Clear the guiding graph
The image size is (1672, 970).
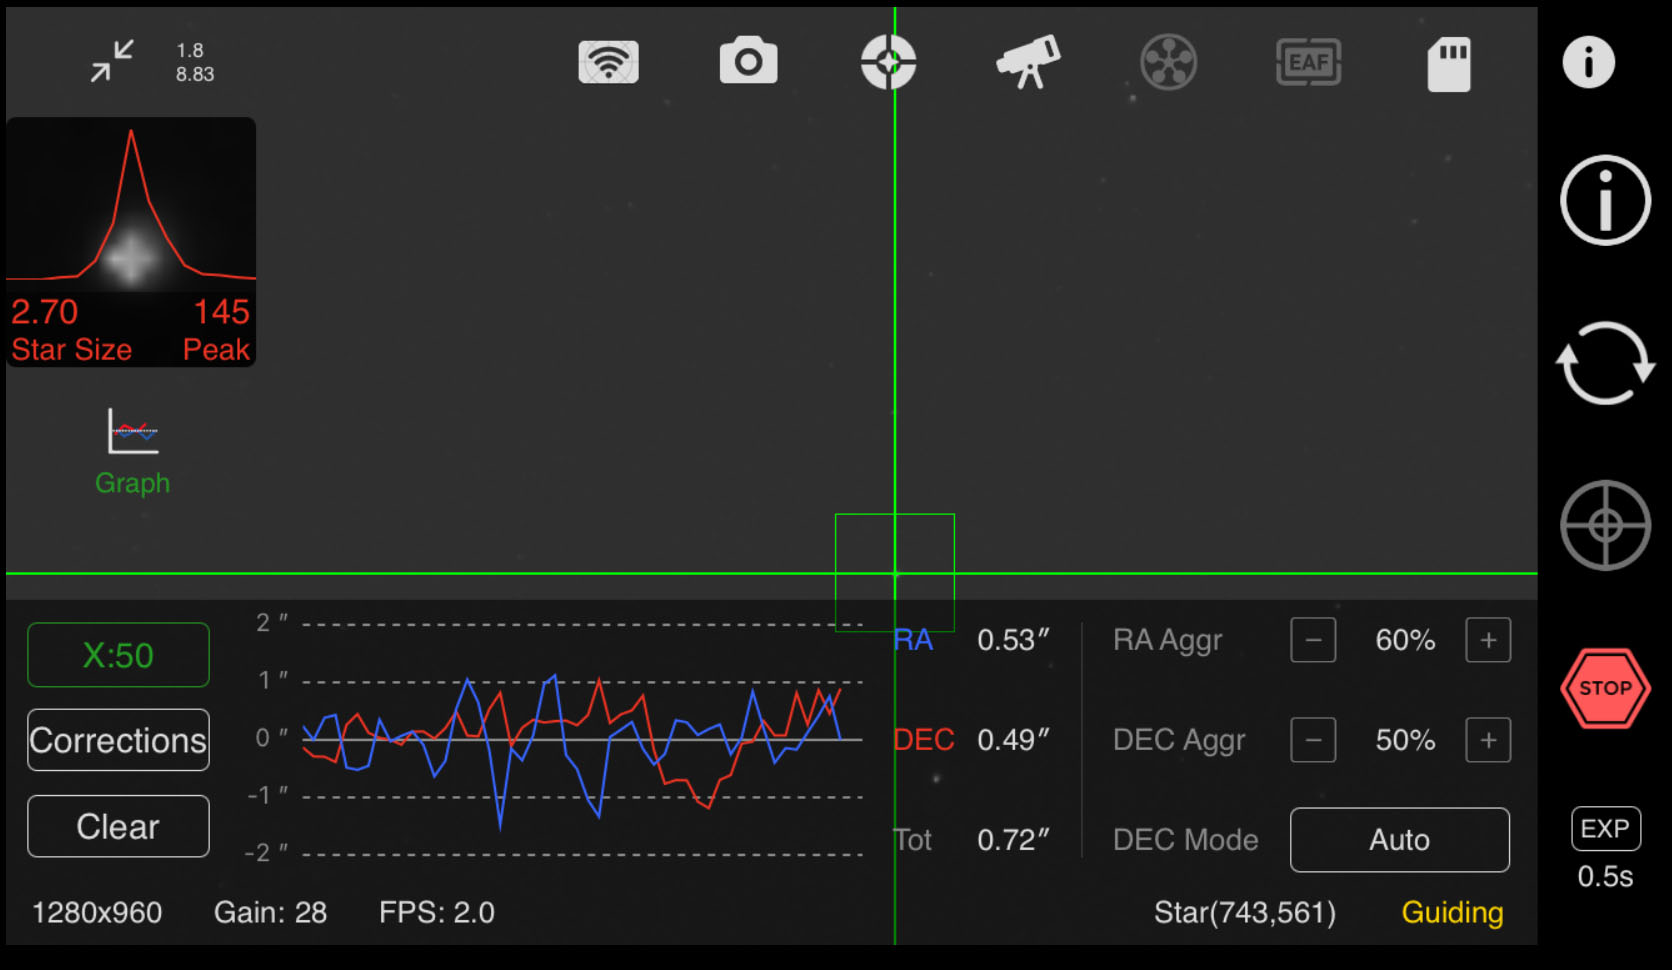point(118,826)
